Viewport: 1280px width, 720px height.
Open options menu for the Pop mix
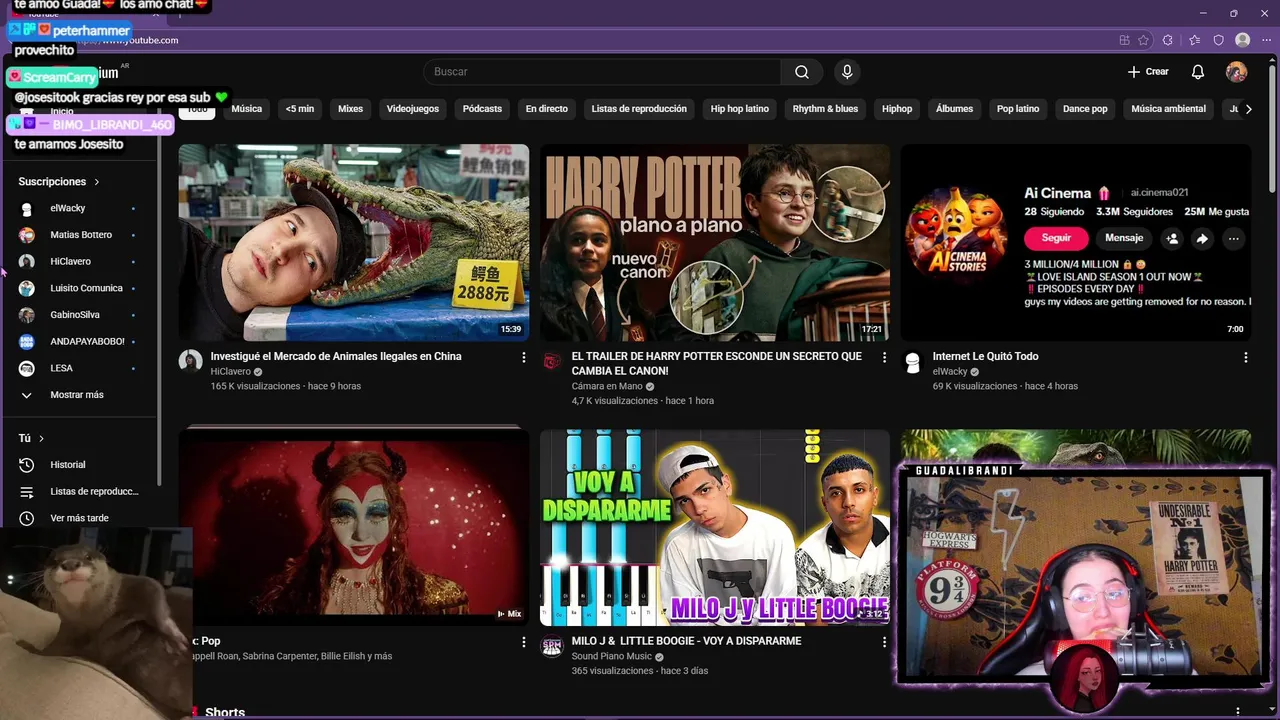(x=523, y=642)
